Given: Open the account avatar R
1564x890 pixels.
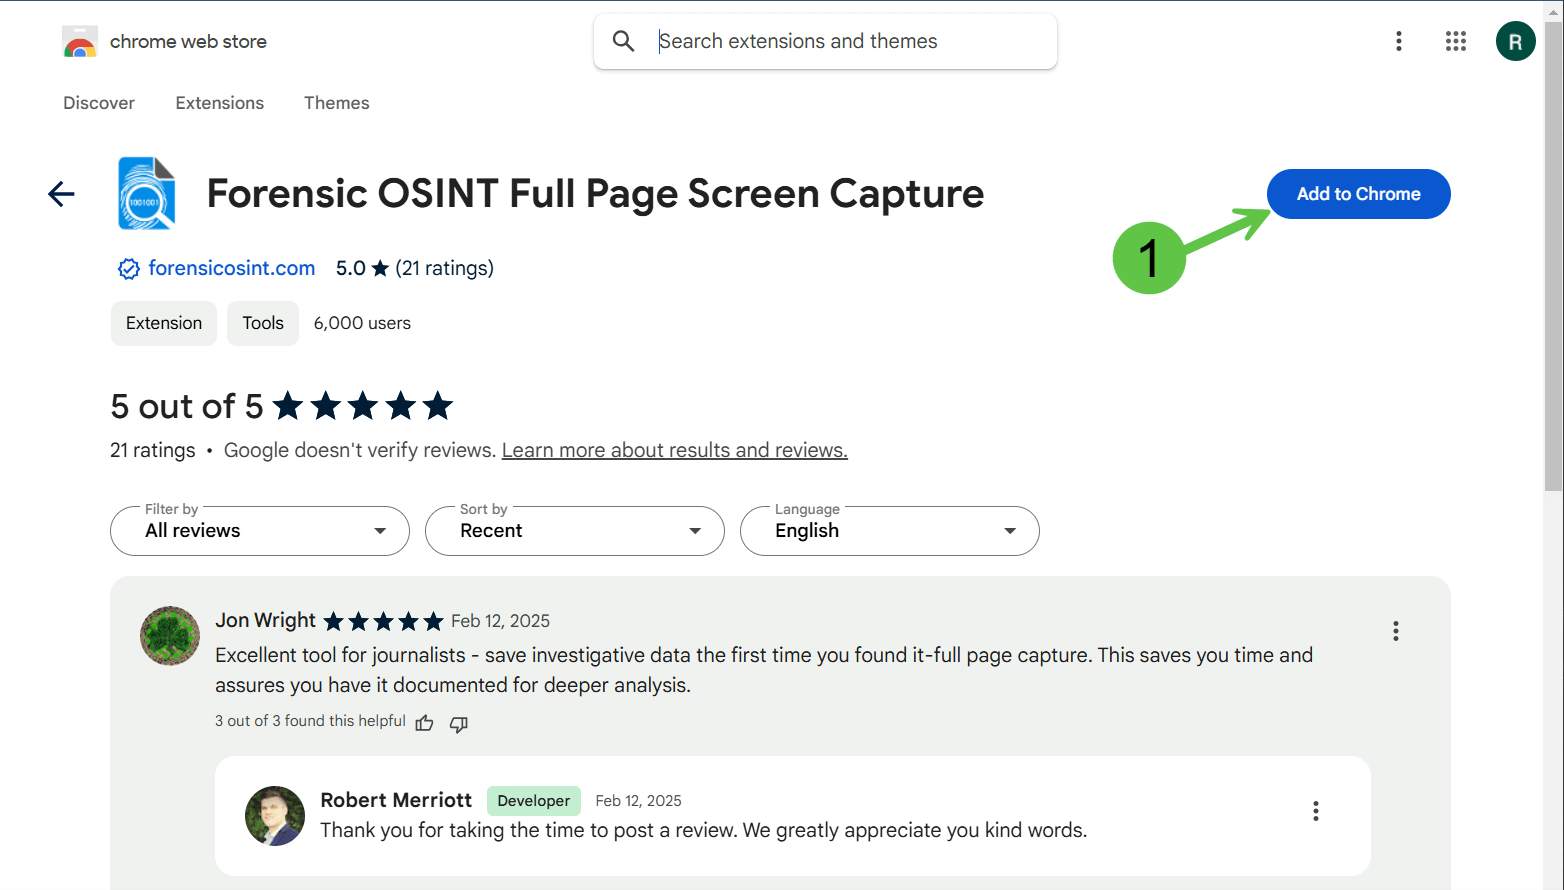Looking at the screenshot, I should click(1515, 41).
